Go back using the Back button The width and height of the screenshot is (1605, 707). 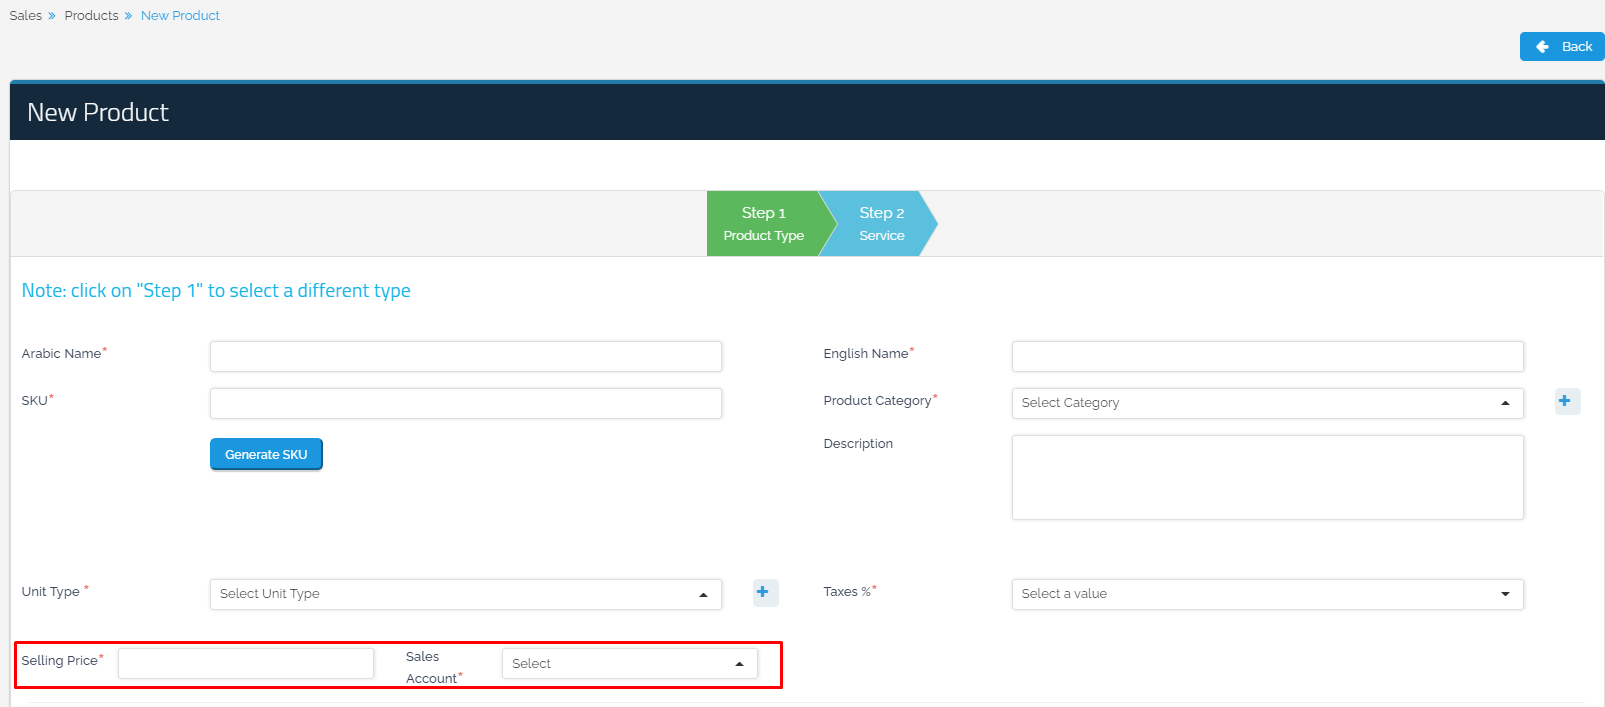(1562, 47)
